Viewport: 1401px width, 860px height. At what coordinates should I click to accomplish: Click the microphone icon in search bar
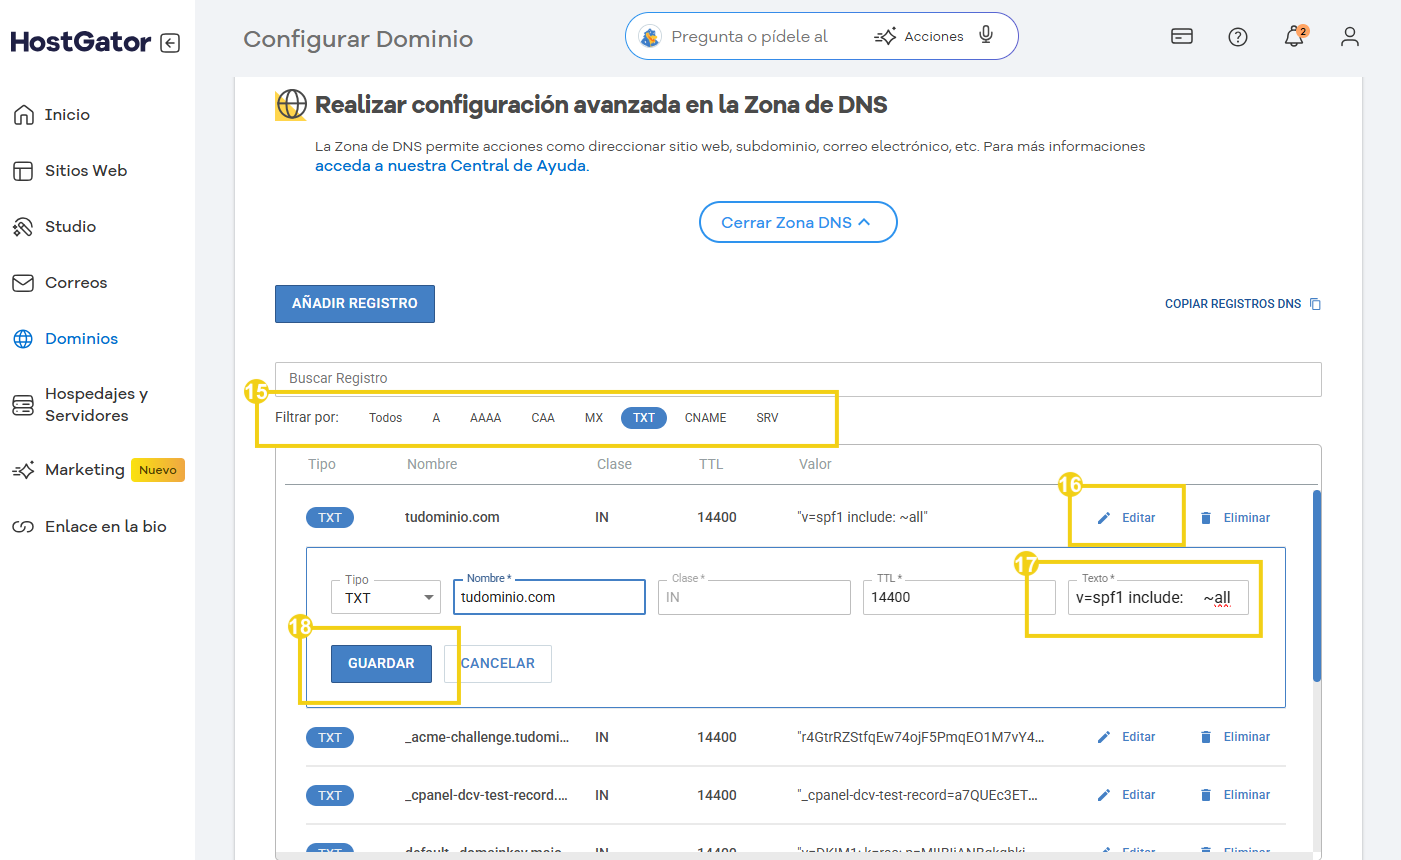pos(986,36)
